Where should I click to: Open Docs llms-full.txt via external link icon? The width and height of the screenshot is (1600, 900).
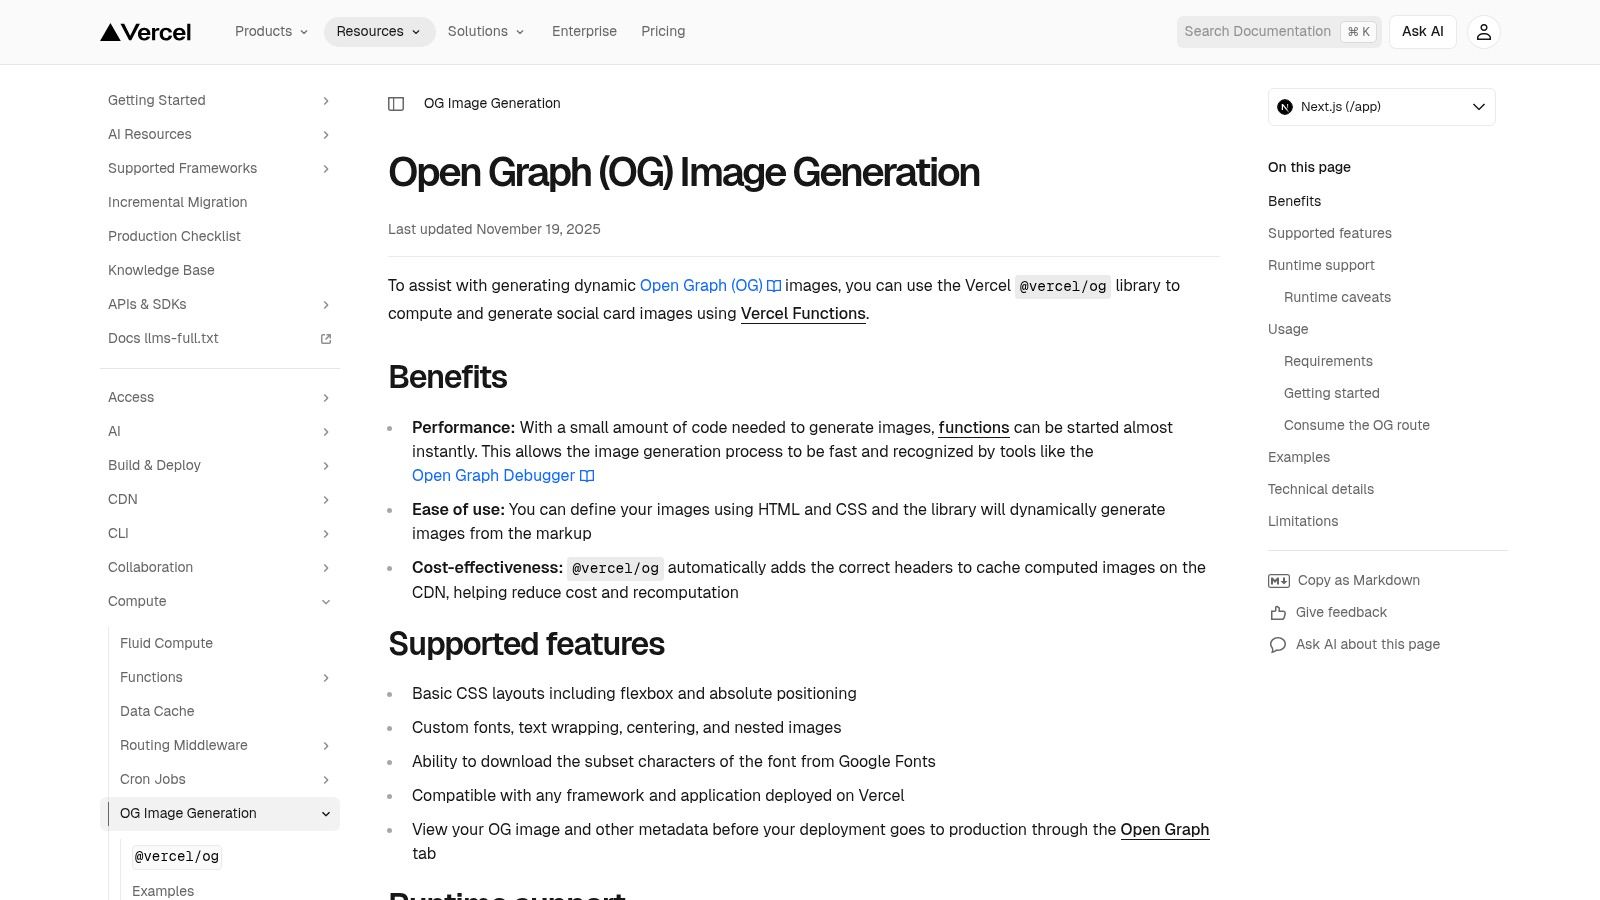[x=326, y=338]
